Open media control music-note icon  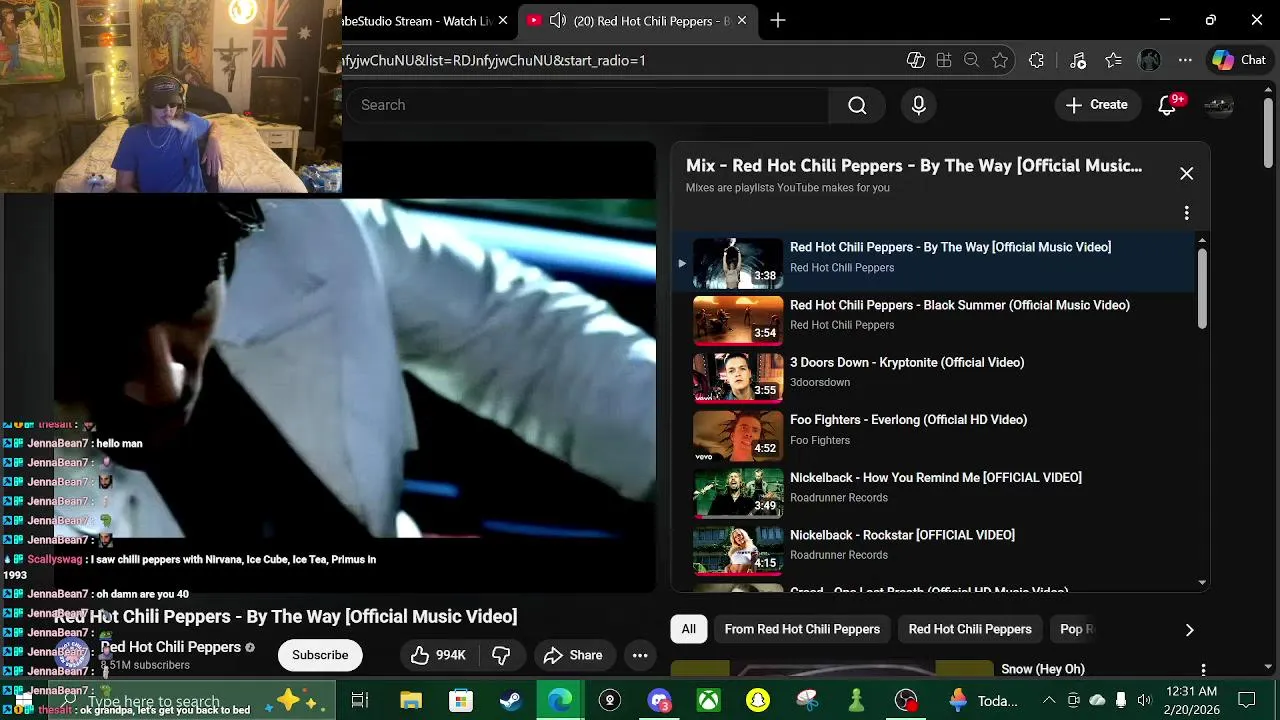[x=1077, y=60]
